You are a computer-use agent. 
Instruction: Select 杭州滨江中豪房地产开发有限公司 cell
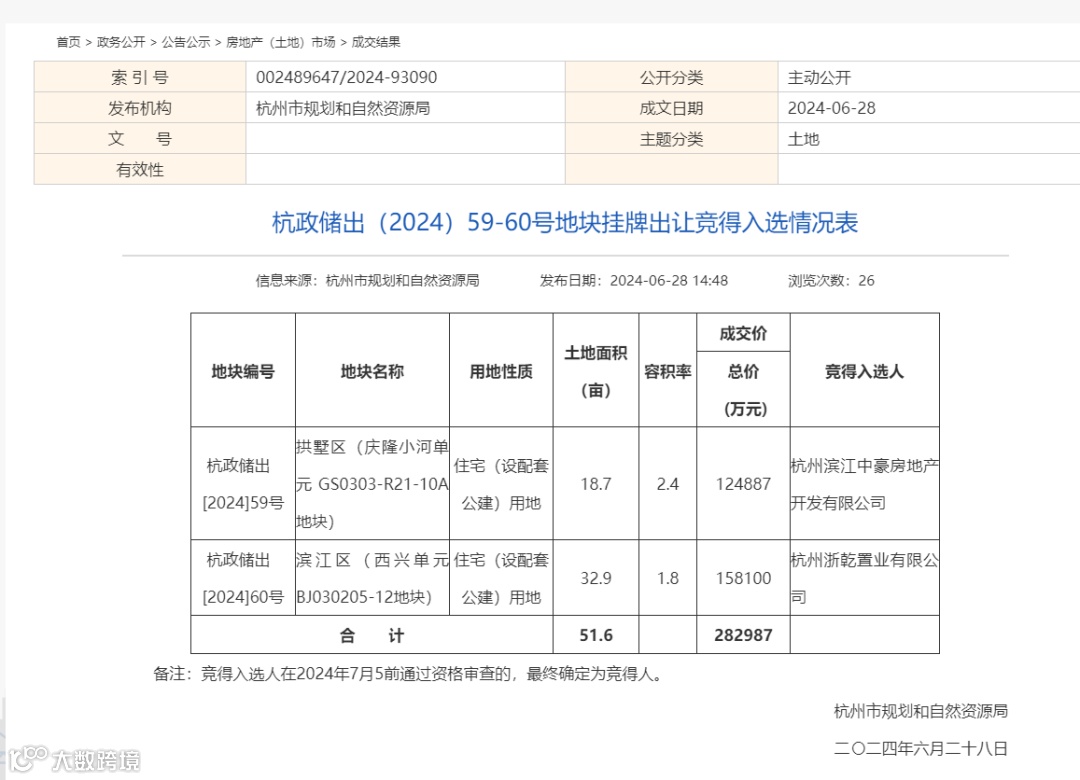coord(864,484)
